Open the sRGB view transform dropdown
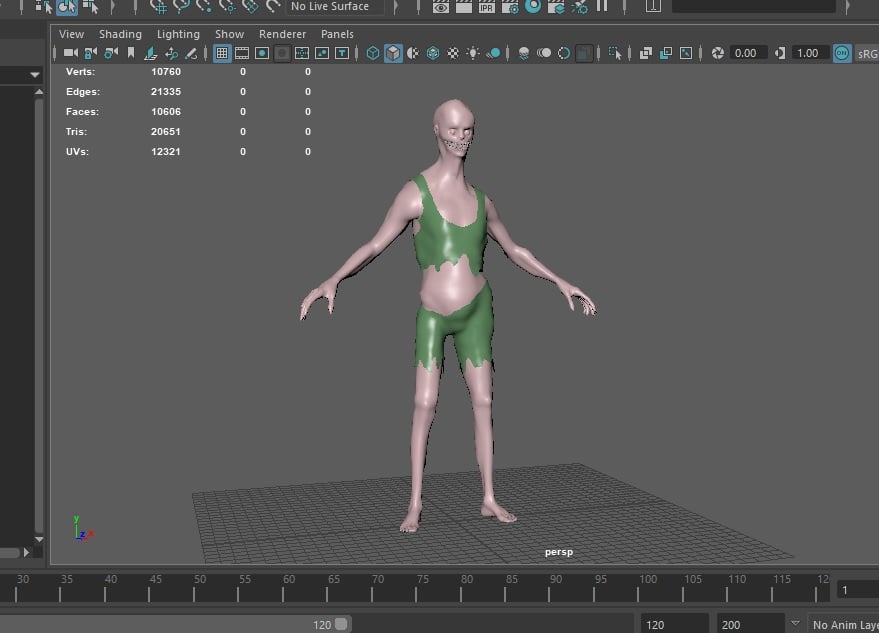879x633 pixels. pos(867,54)
